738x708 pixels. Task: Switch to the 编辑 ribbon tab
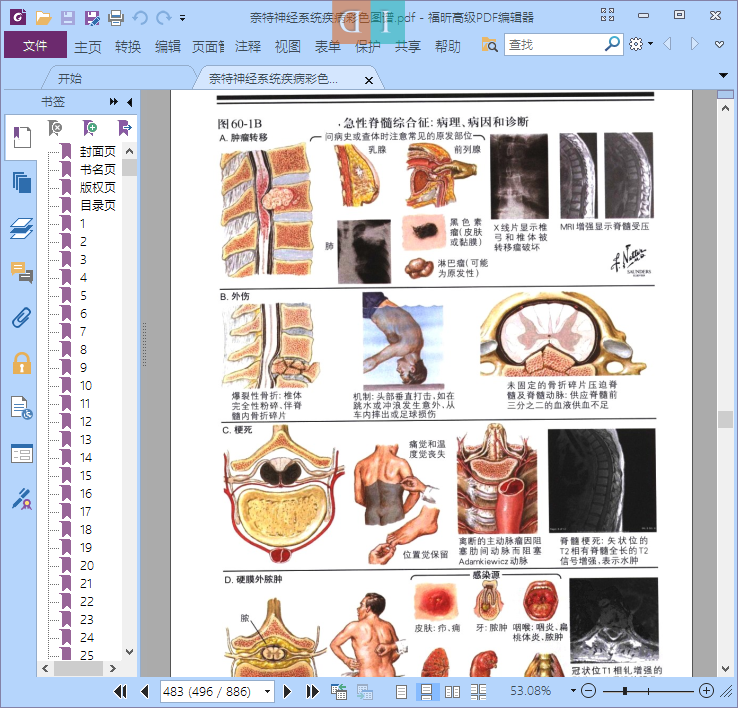pyautogui.click(x=168, y=47)
